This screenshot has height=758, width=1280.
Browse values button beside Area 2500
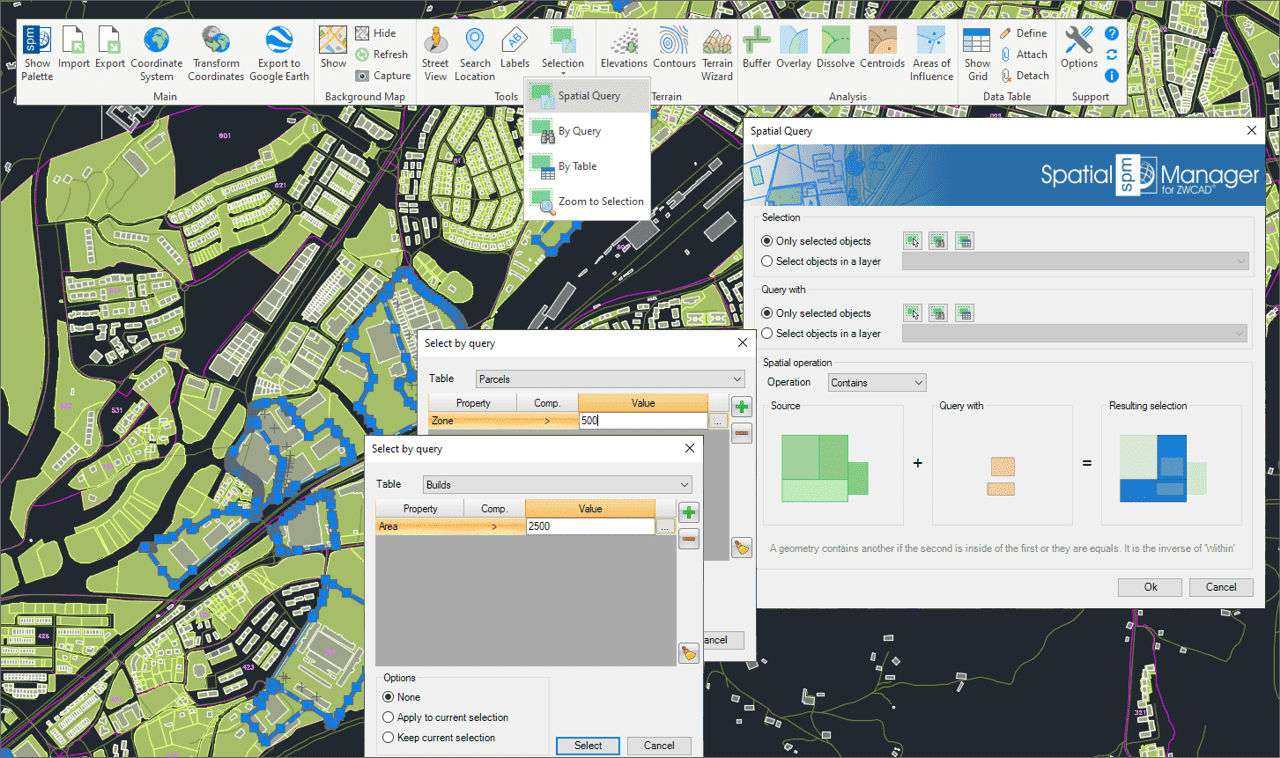[x=665, y=526]
